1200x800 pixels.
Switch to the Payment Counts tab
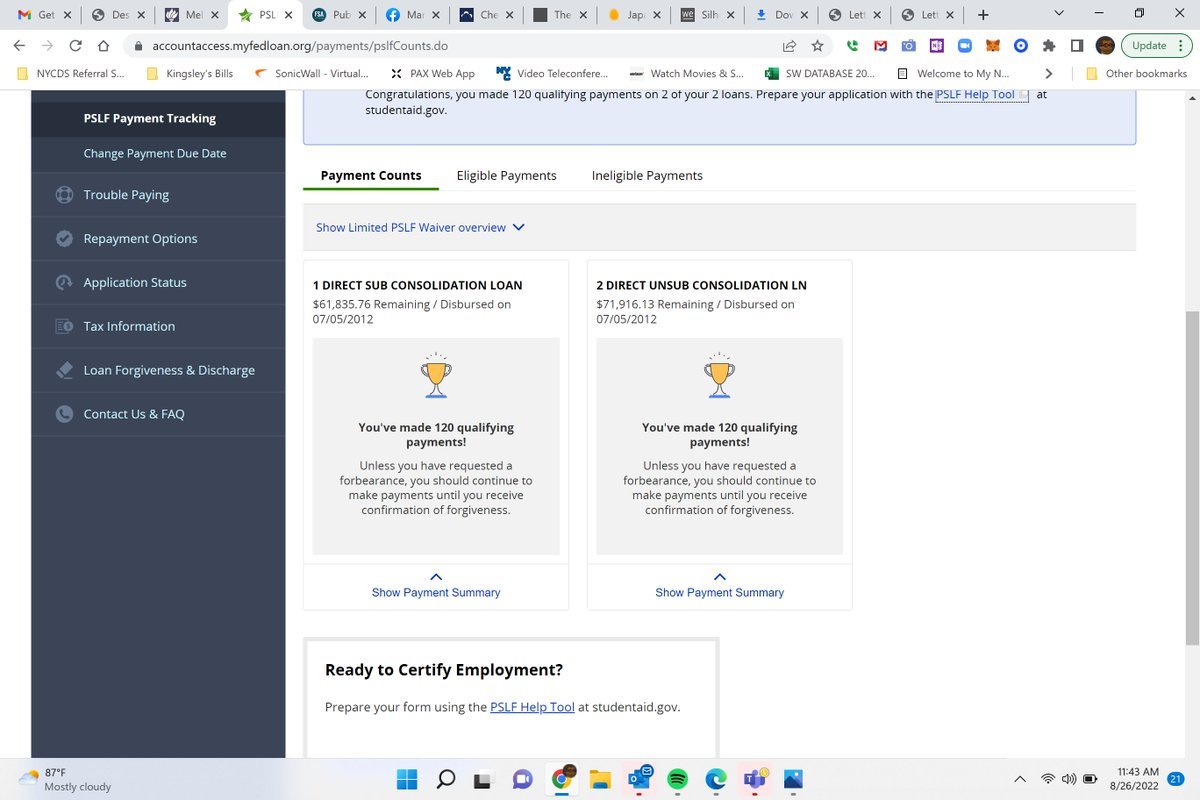371,176
